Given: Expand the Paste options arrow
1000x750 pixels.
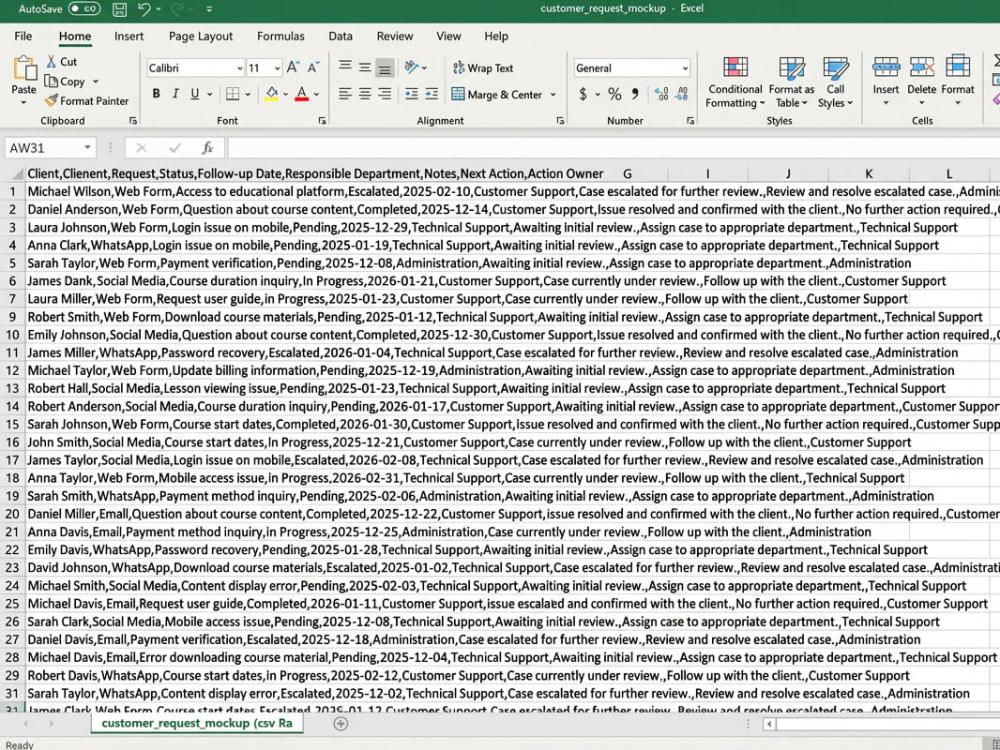Looking at the screenshot, I should pos(24,102).
